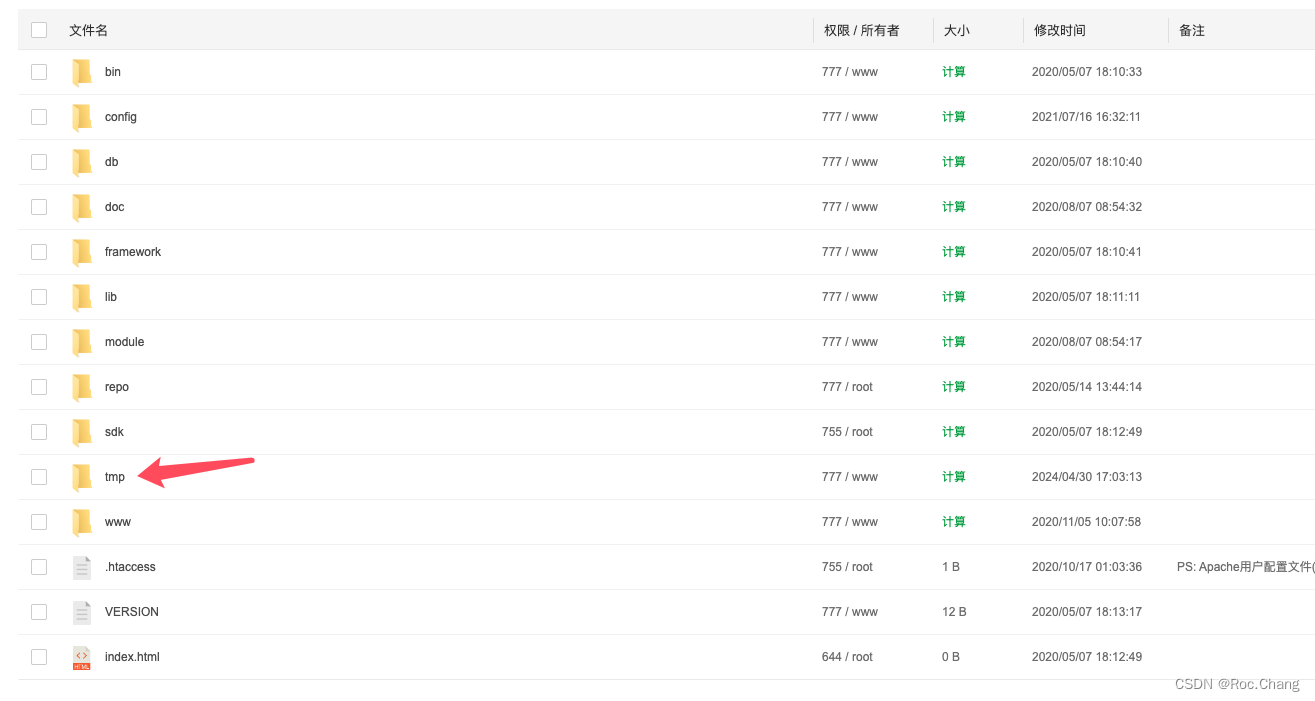
Task: Open the module folder name link
Action: [x=124, y=342]
